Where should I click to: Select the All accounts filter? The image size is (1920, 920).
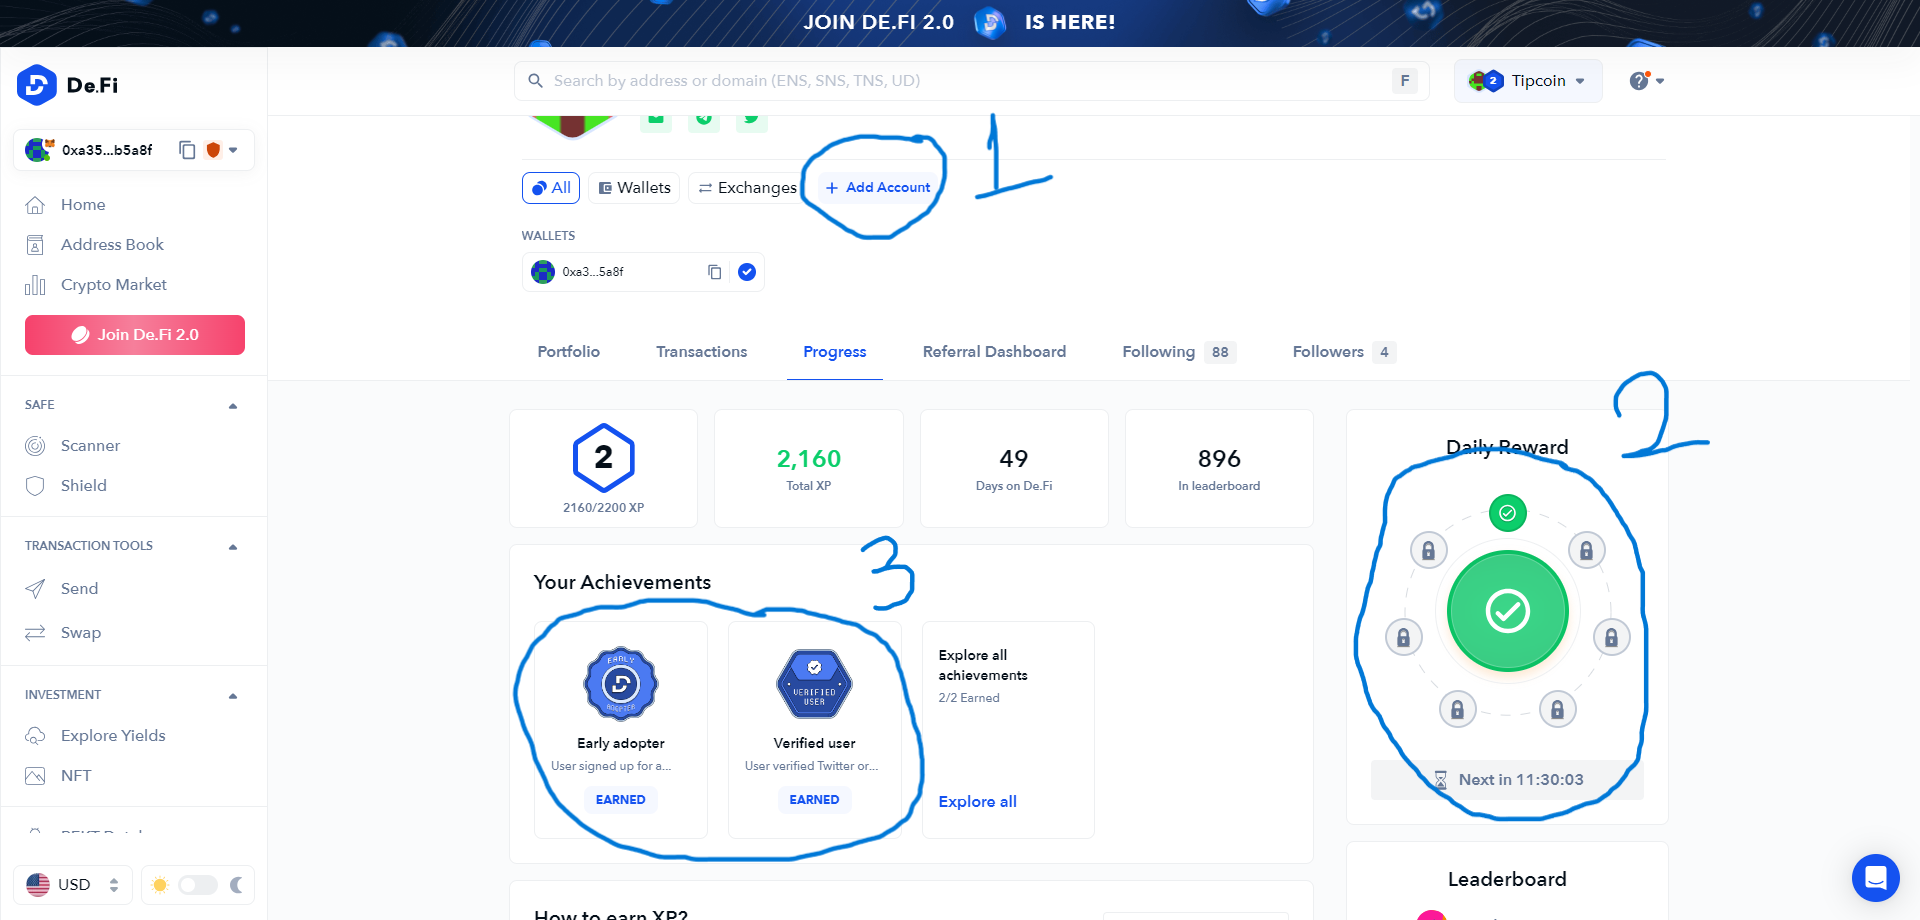(551, 188)
